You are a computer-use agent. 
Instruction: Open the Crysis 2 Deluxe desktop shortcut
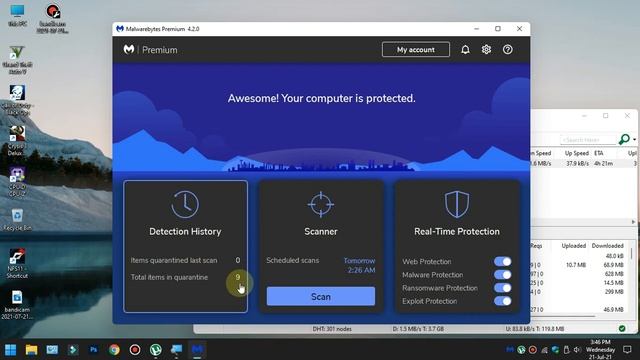click(x=17, y=141)
